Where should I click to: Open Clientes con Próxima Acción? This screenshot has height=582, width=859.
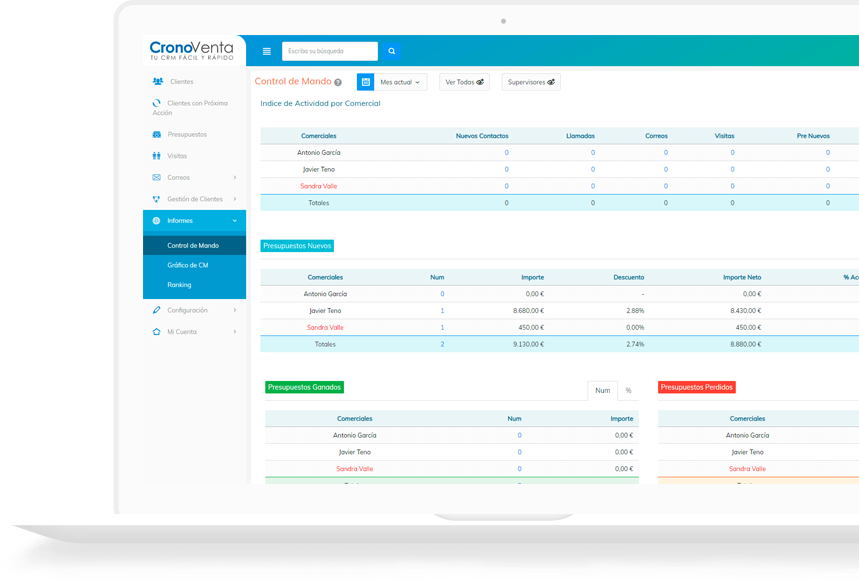pos(190,108)
